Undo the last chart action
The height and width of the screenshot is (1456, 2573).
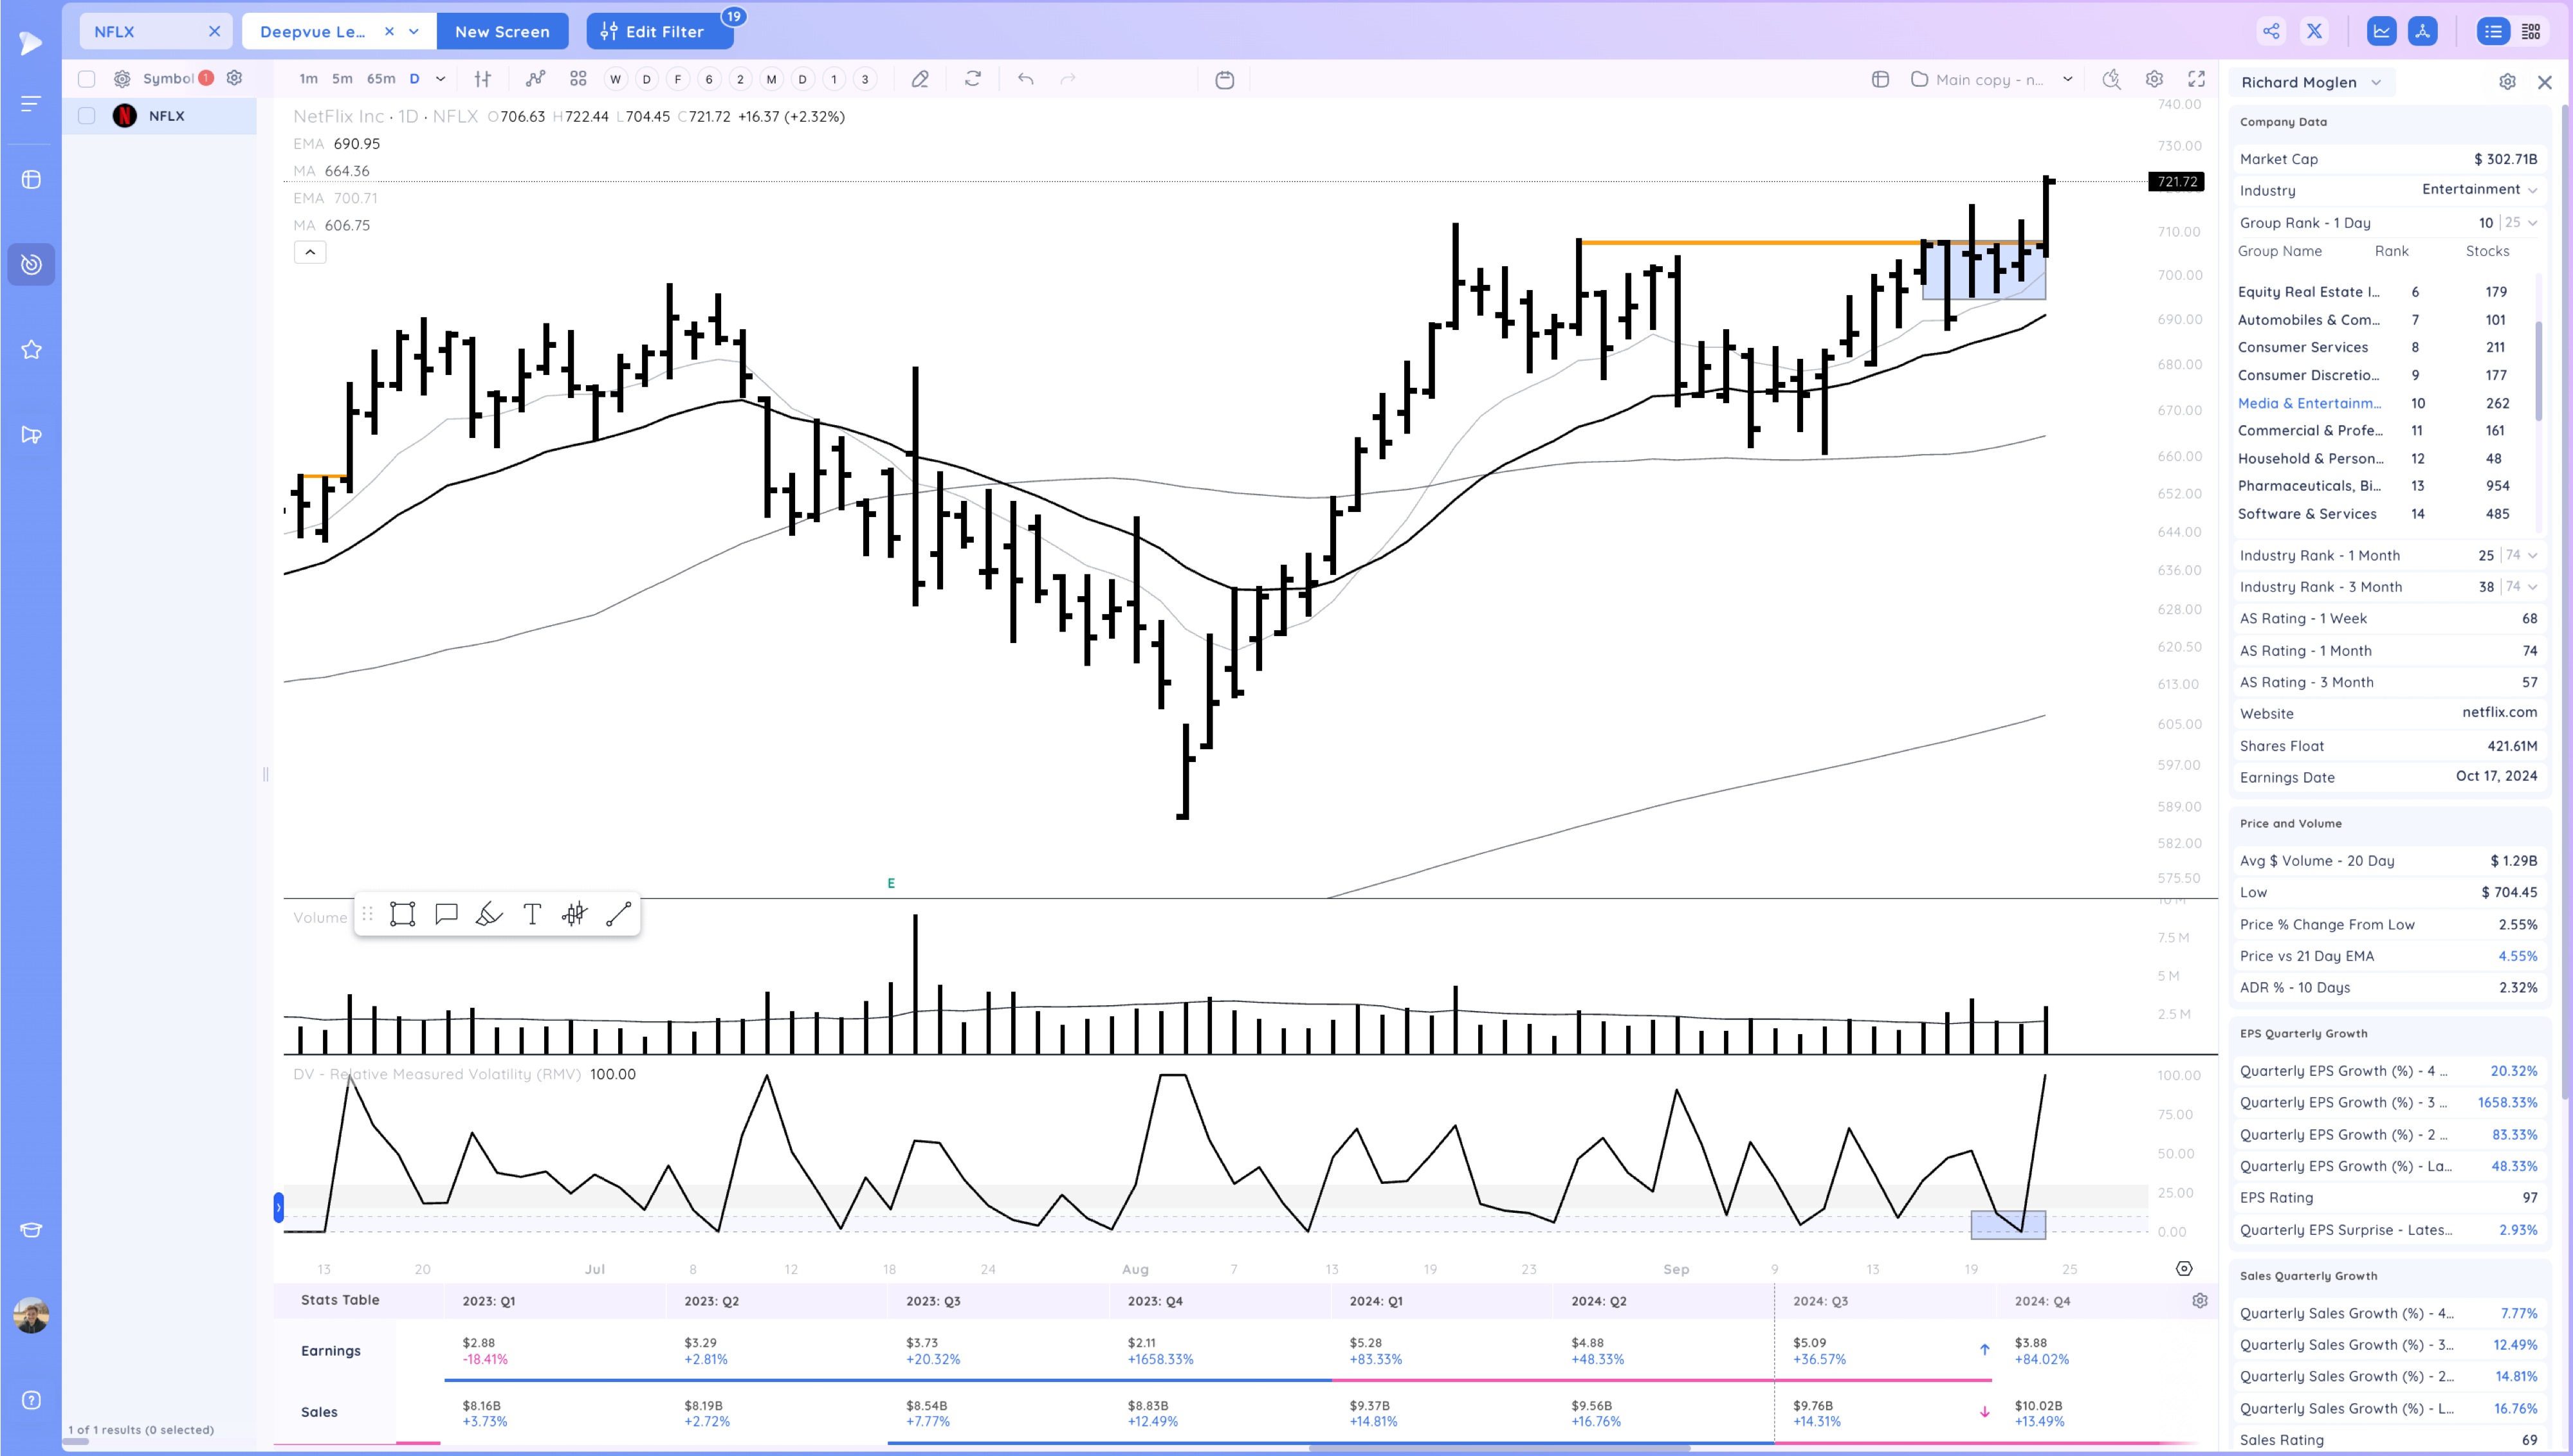(1026, 79)
